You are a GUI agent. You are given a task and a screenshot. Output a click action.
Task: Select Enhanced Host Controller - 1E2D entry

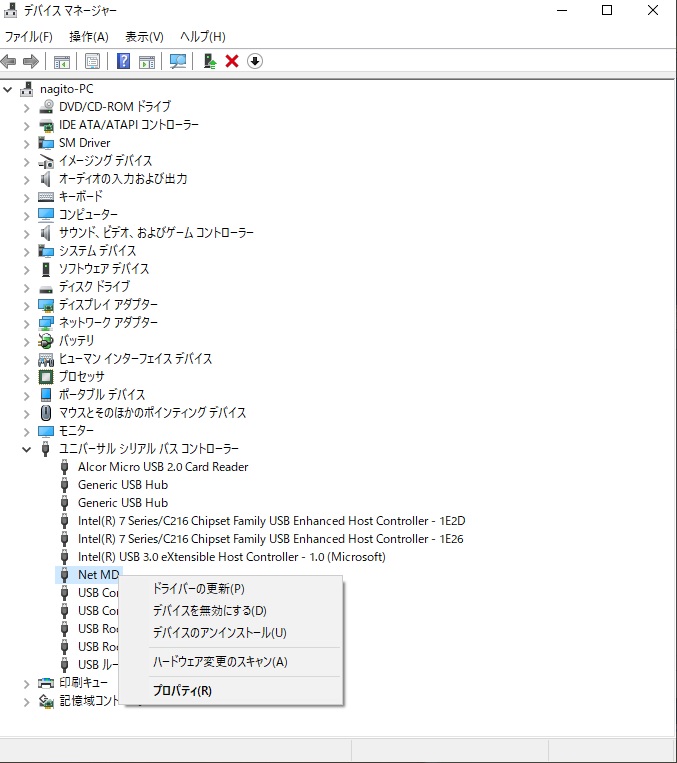coord(272,521)
